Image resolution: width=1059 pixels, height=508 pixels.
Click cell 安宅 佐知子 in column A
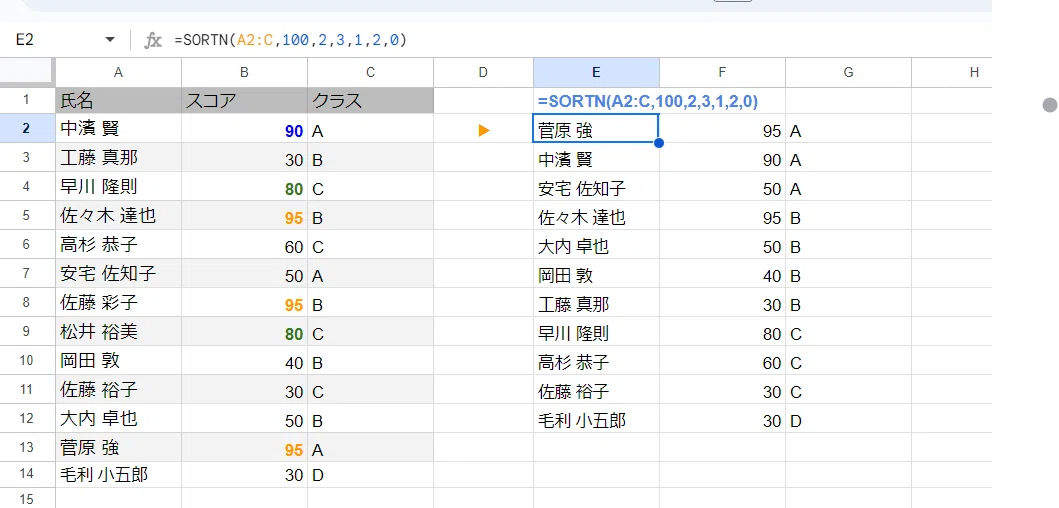(x=118, y=274)
